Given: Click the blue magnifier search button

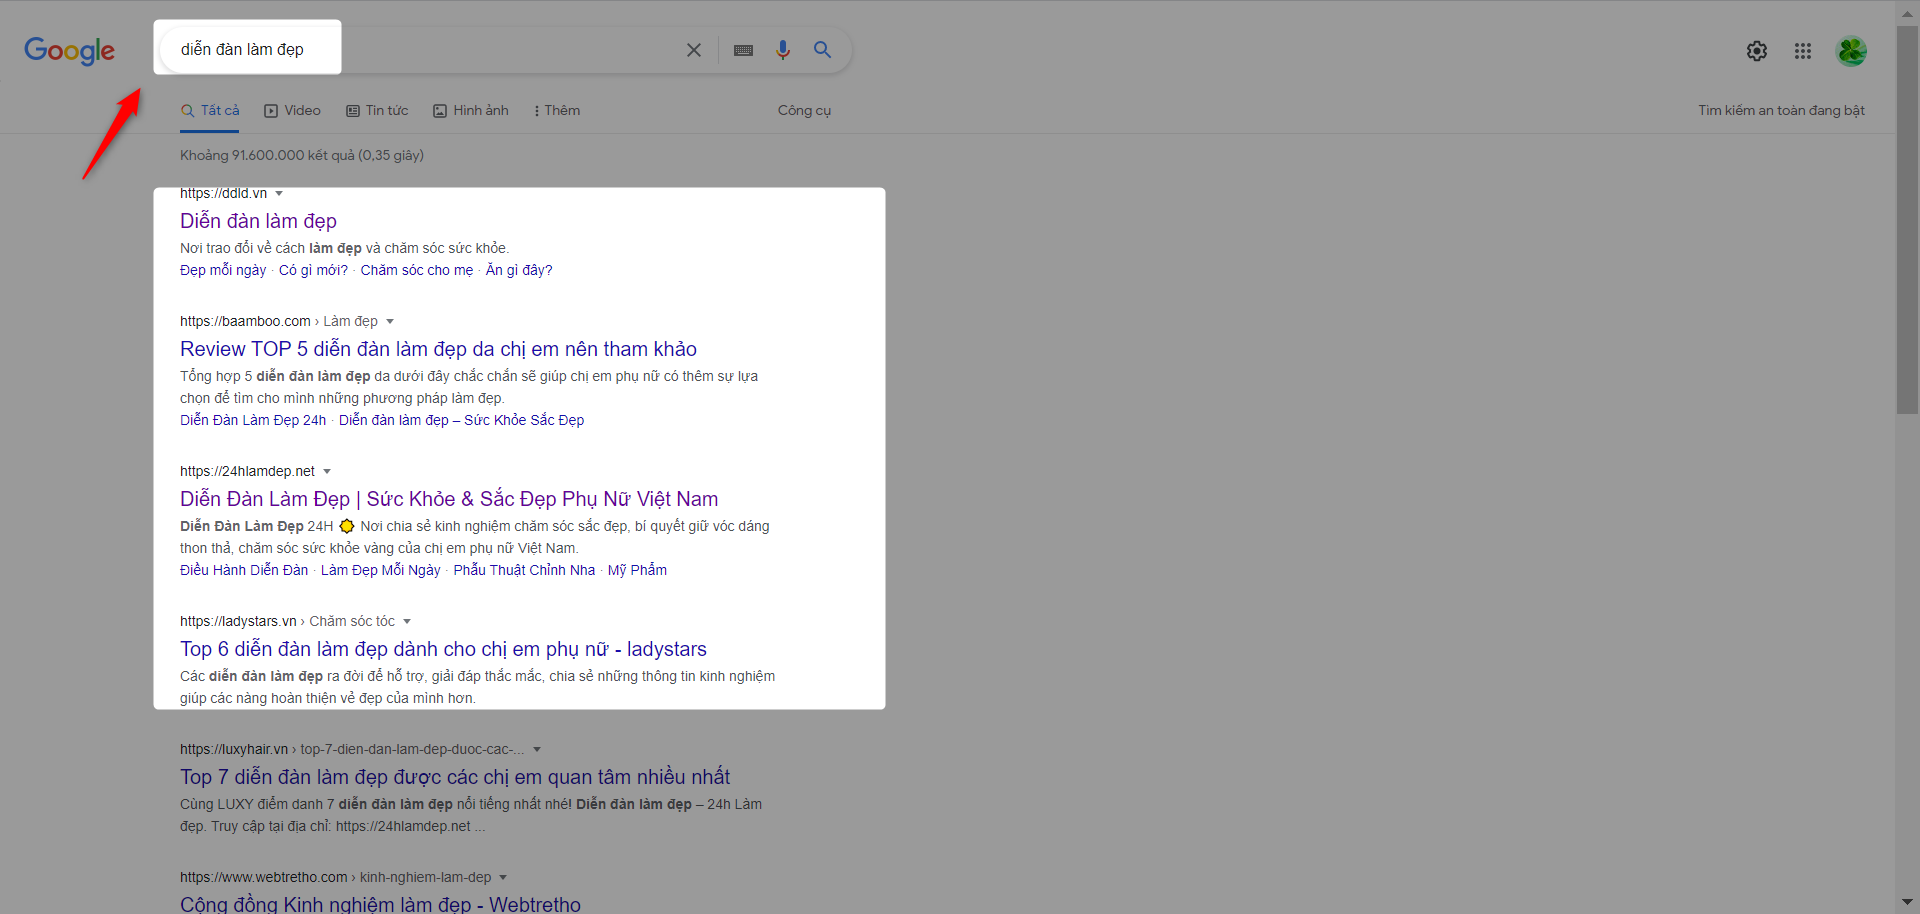Looking at the screenshot, I should pos(822,50).
